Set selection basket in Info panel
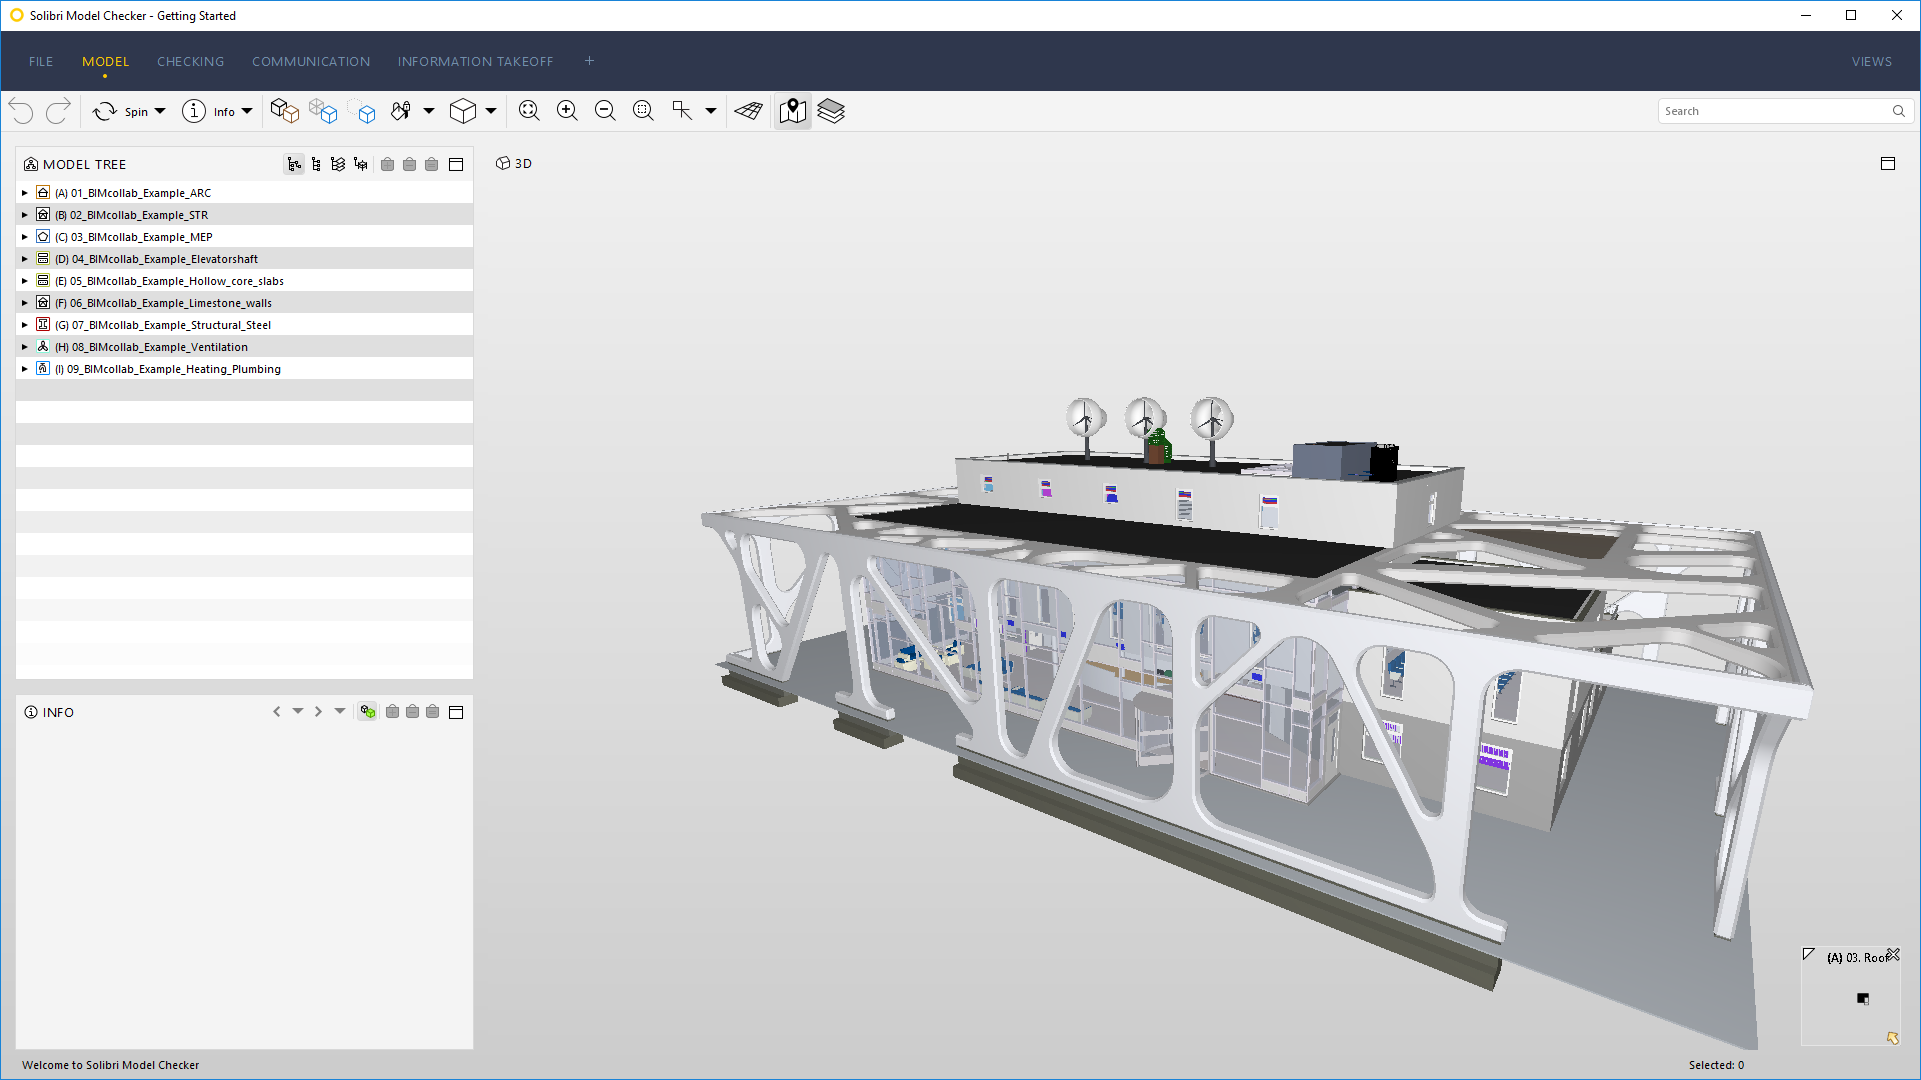Viewport: 1921px width, 1080px height. 432,712
